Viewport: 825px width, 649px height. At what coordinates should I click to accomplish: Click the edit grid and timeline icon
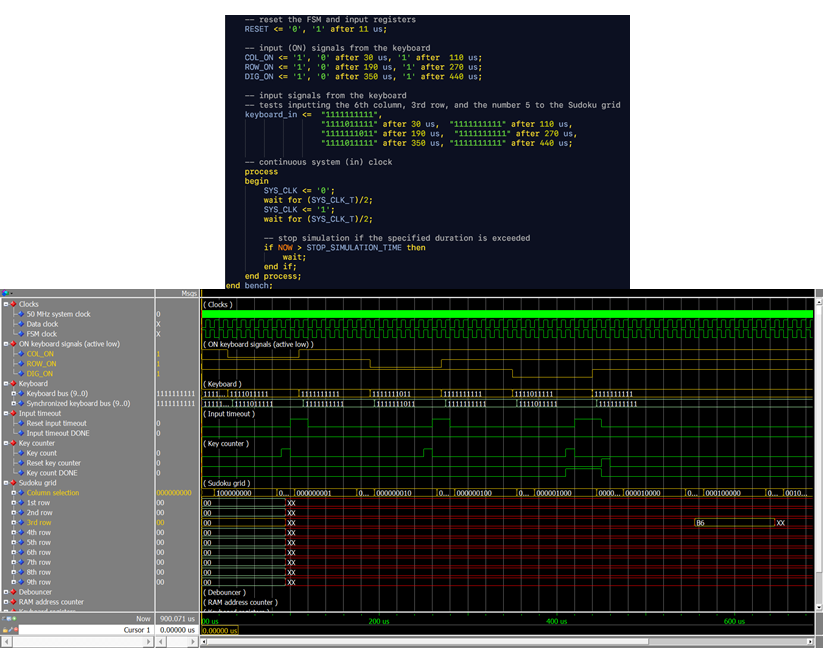(x=9, y=618)
